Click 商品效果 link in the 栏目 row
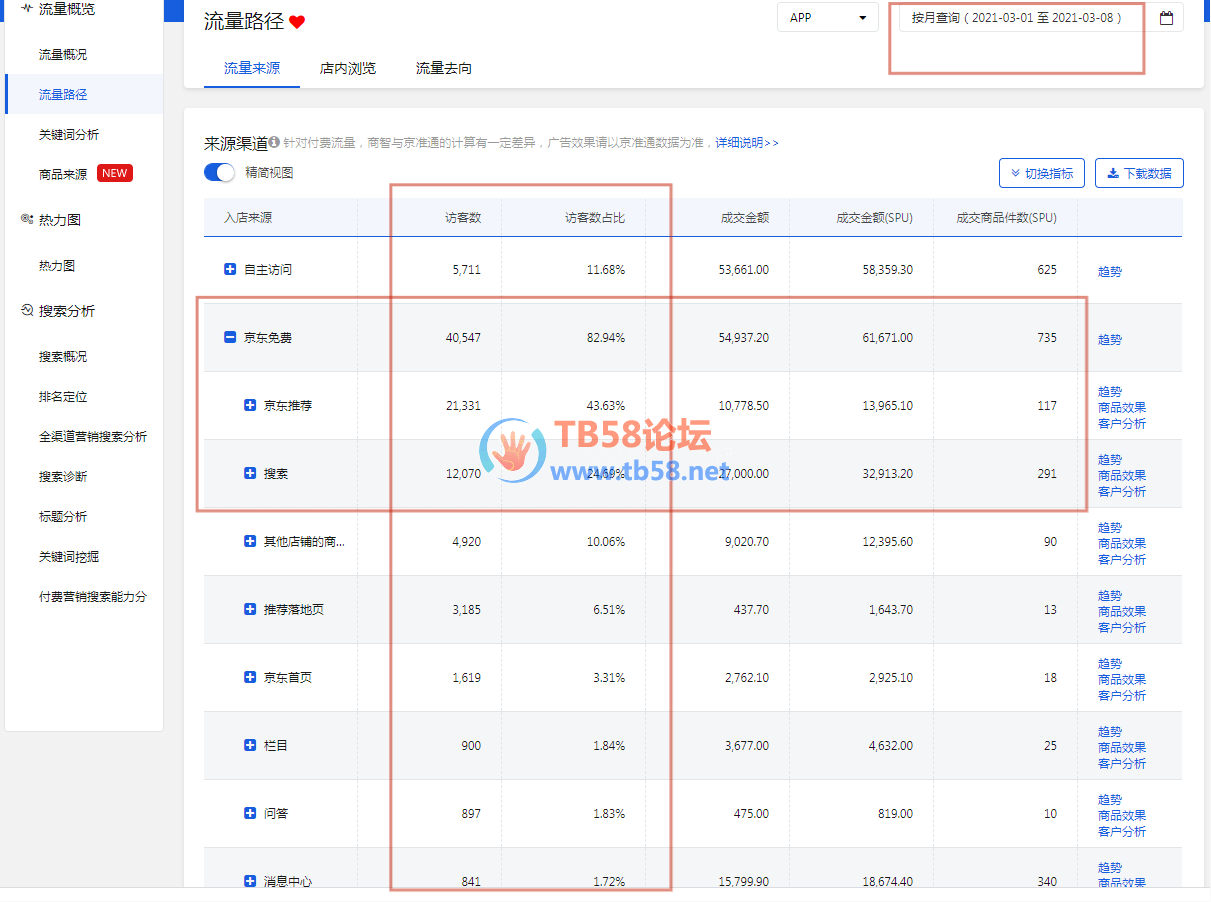 (x=1122, y=747)
